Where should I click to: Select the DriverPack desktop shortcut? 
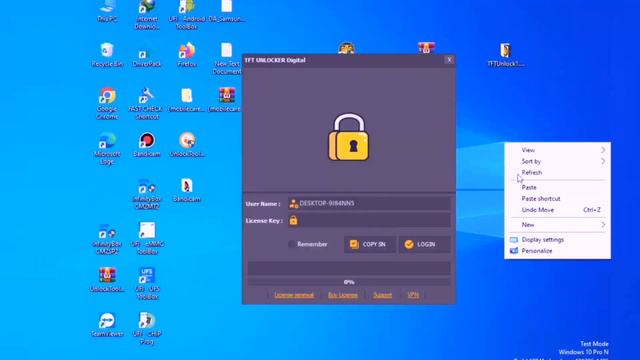click(147, 57)
